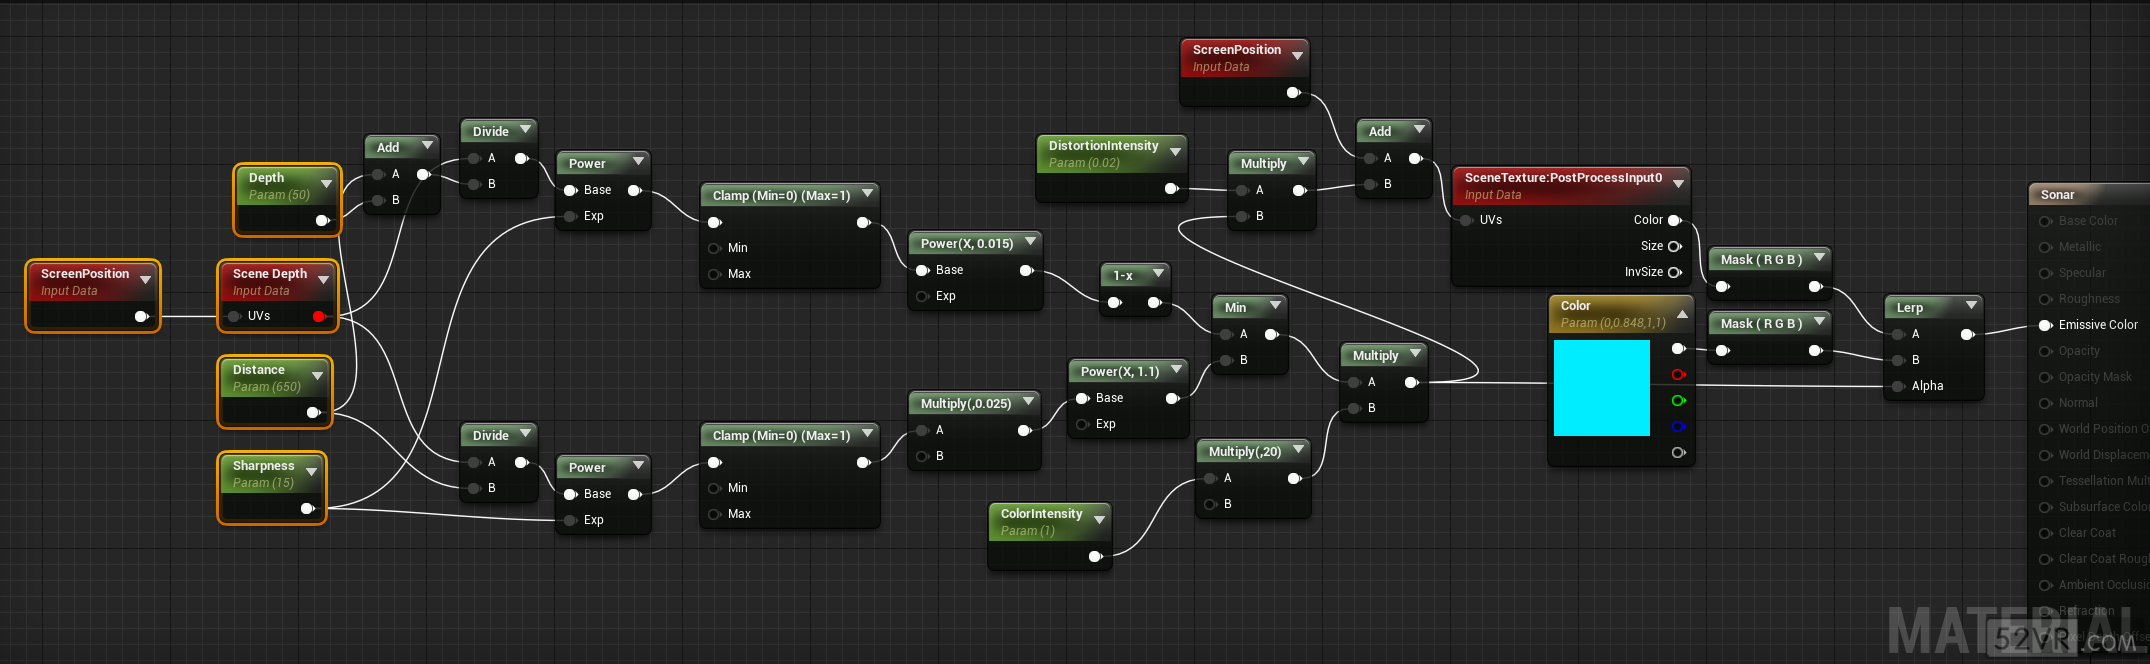Click the red channel output pin of Color node
The image size is (2150, 664).
click(x=1678, y=375)
